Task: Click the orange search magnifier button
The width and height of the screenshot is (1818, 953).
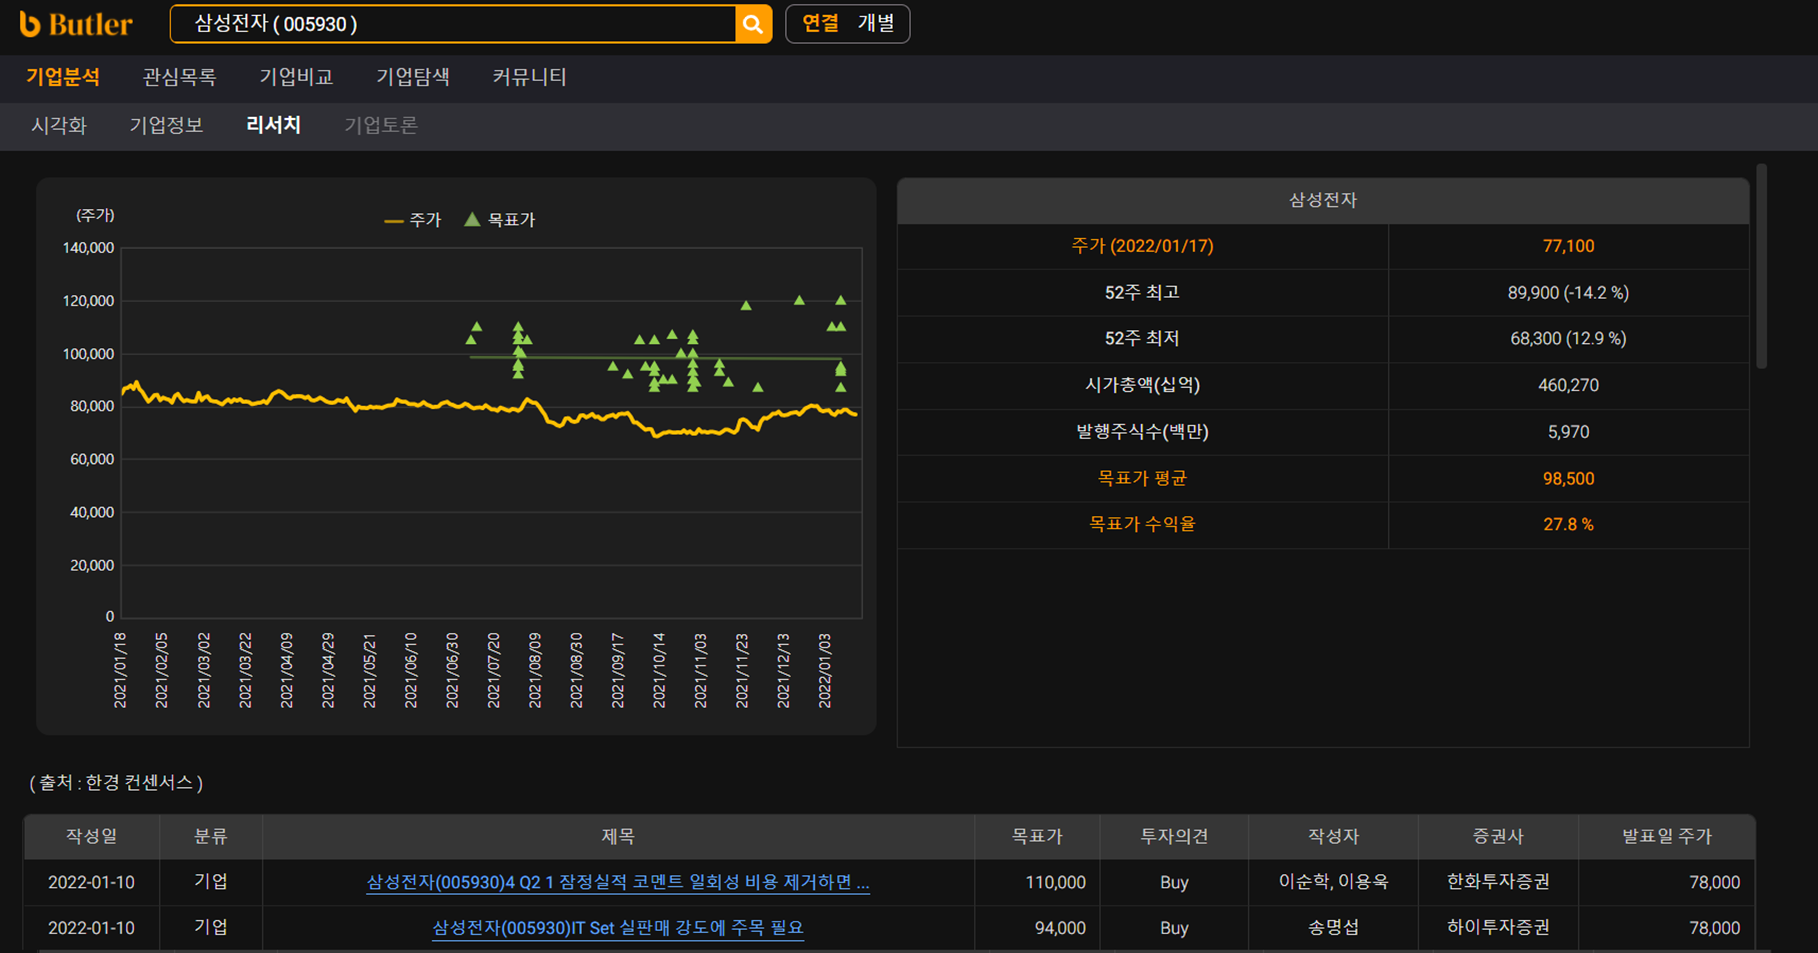Action: pos(753,24)
